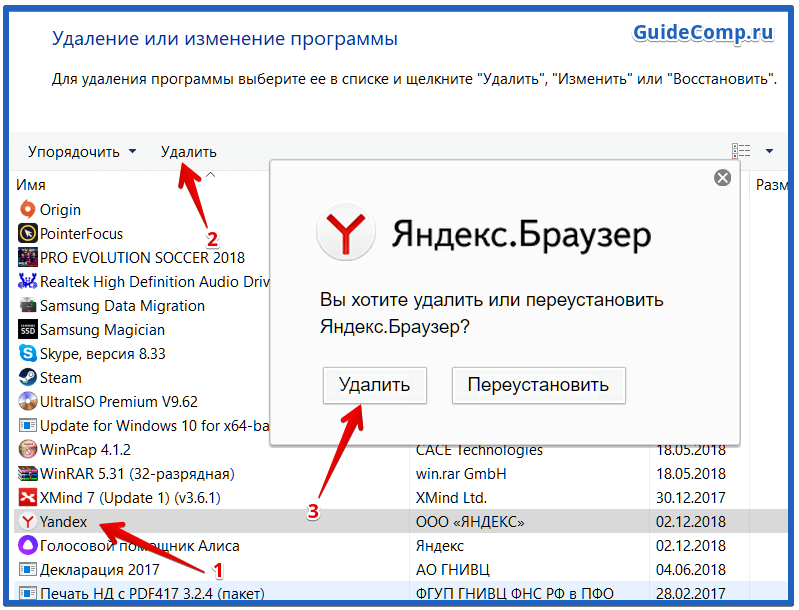Click Удалить in the toolbar
Viewport: 799px width, 610px height.
point(189,151)
